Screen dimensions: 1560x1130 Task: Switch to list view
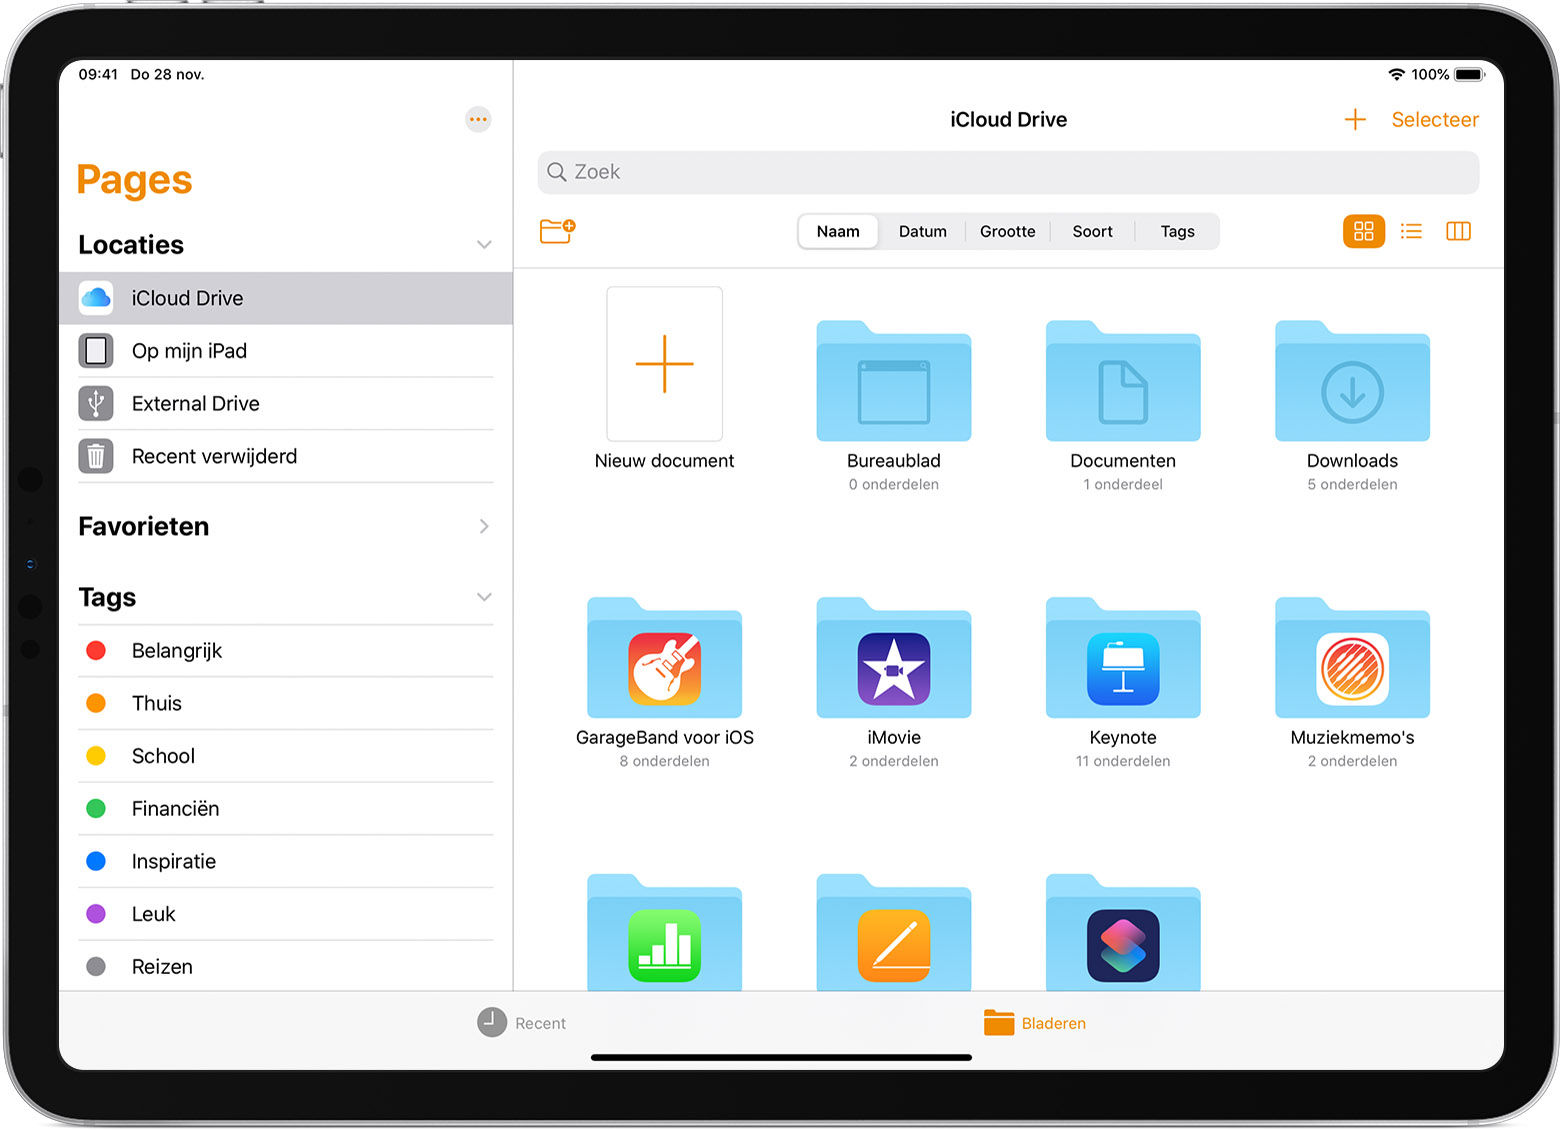coord(1411,231)
